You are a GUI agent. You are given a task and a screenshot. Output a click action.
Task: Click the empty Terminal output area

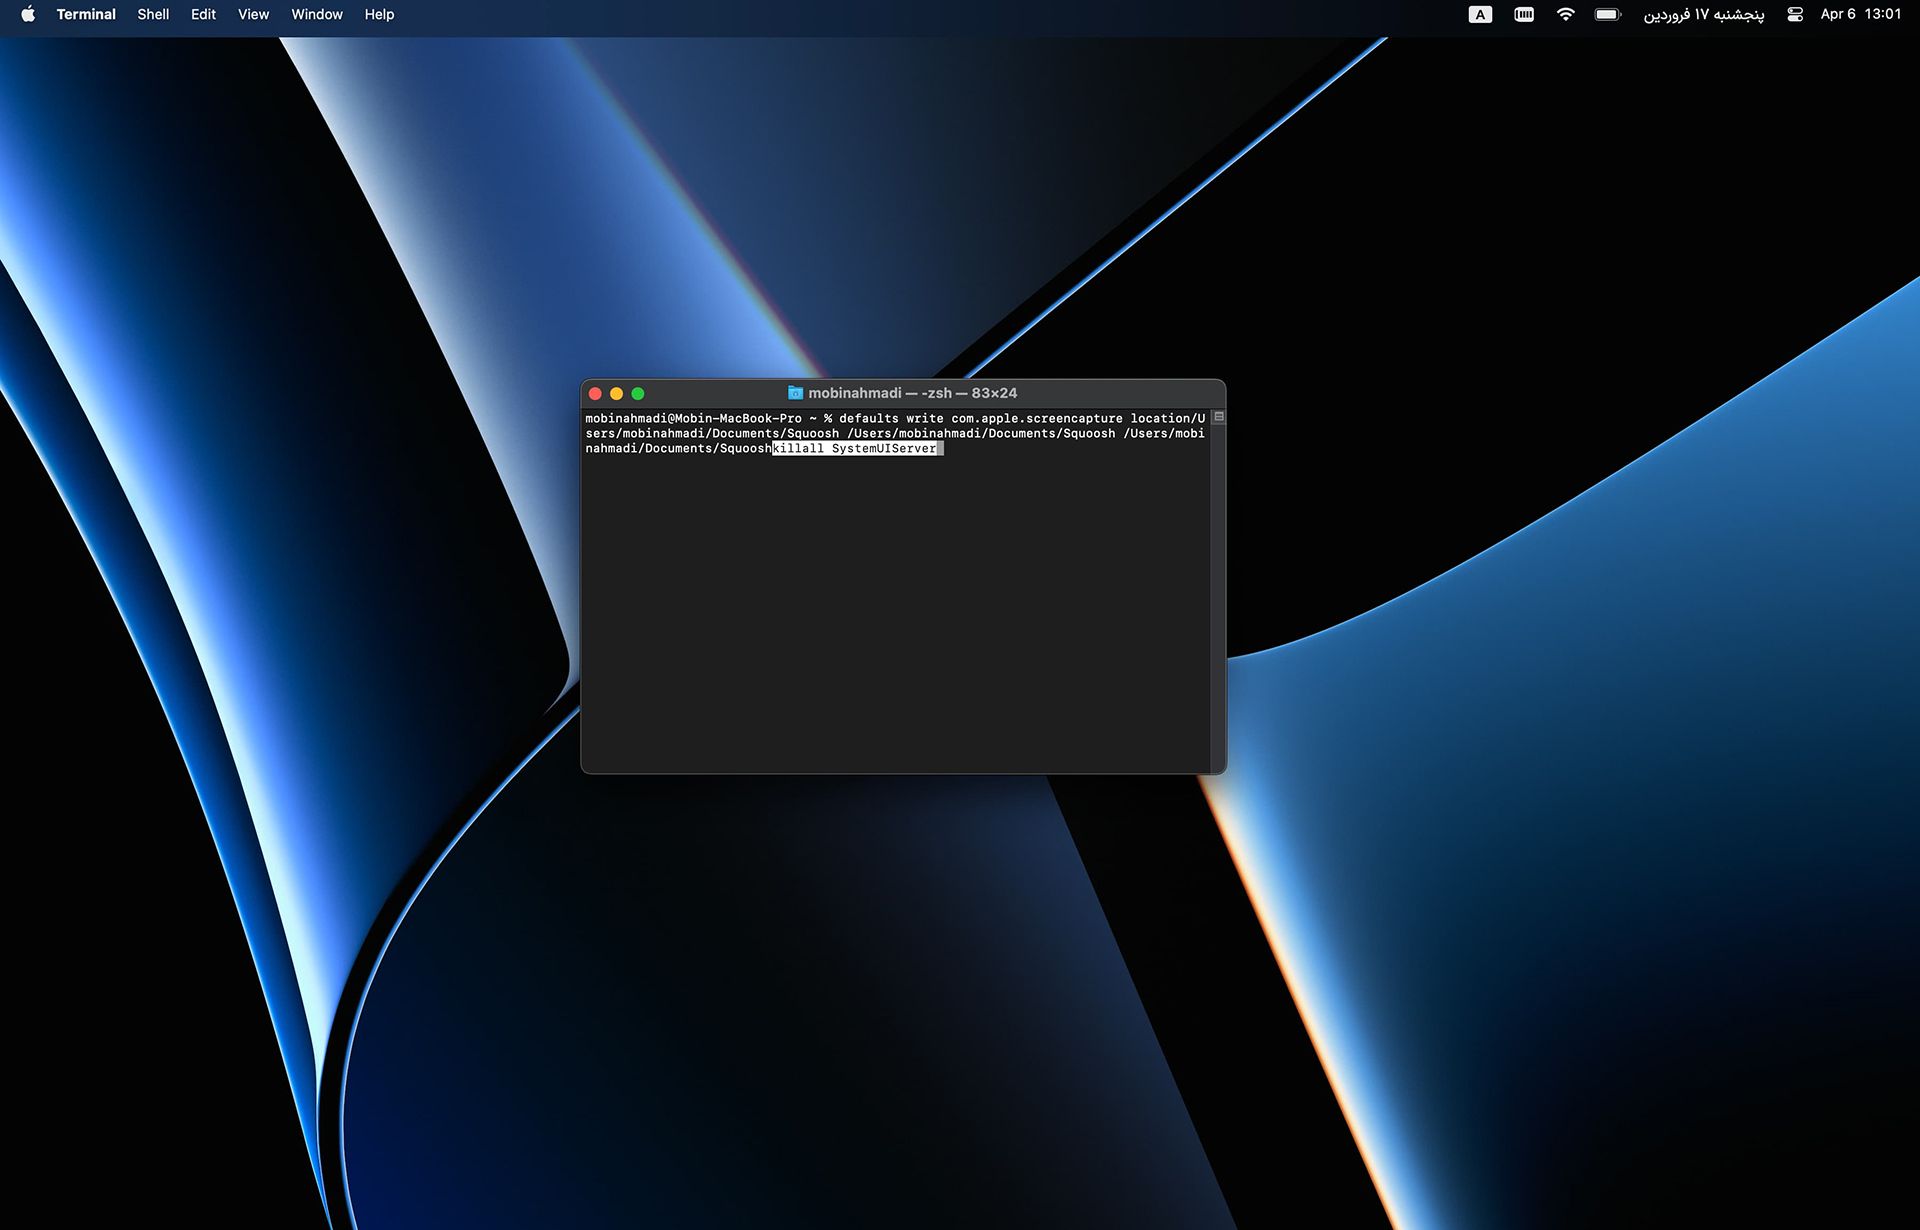[x=896, y=613]
